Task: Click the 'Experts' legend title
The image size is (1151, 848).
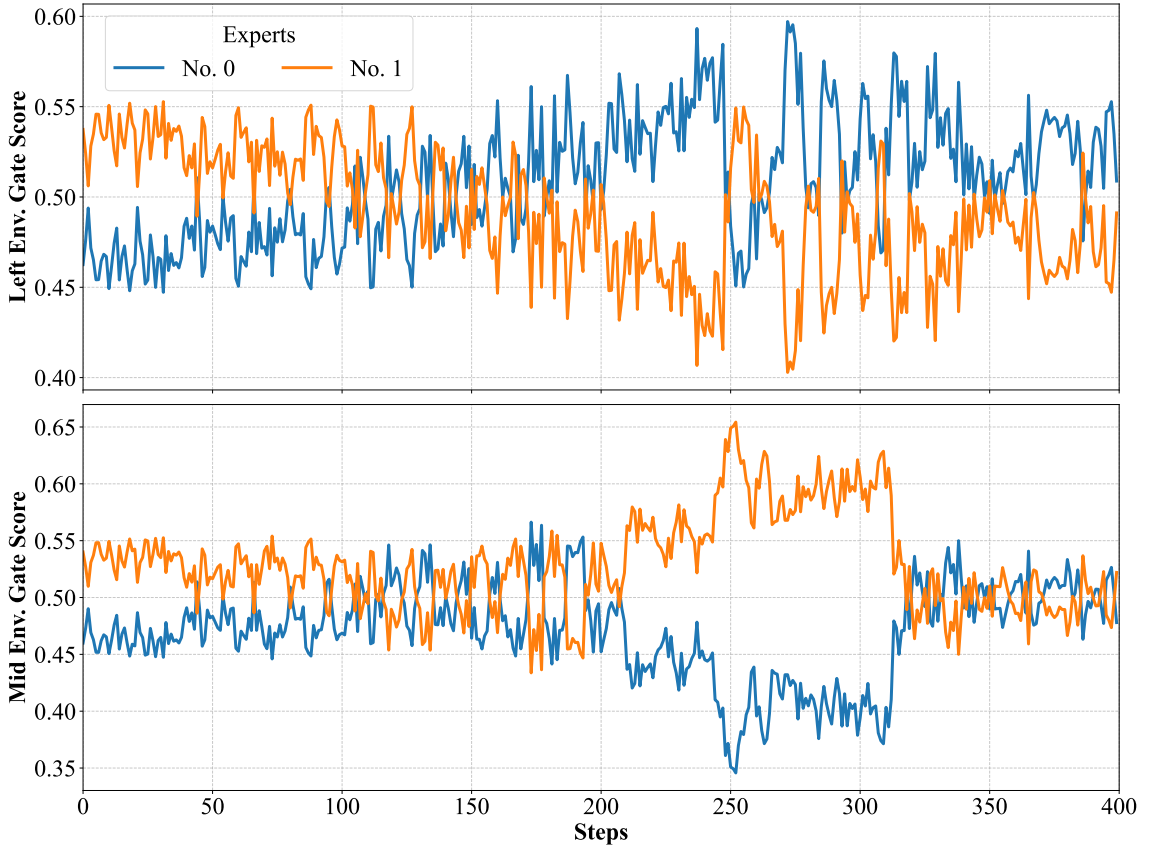Action: pyautogui.click(x=258, y=36)
